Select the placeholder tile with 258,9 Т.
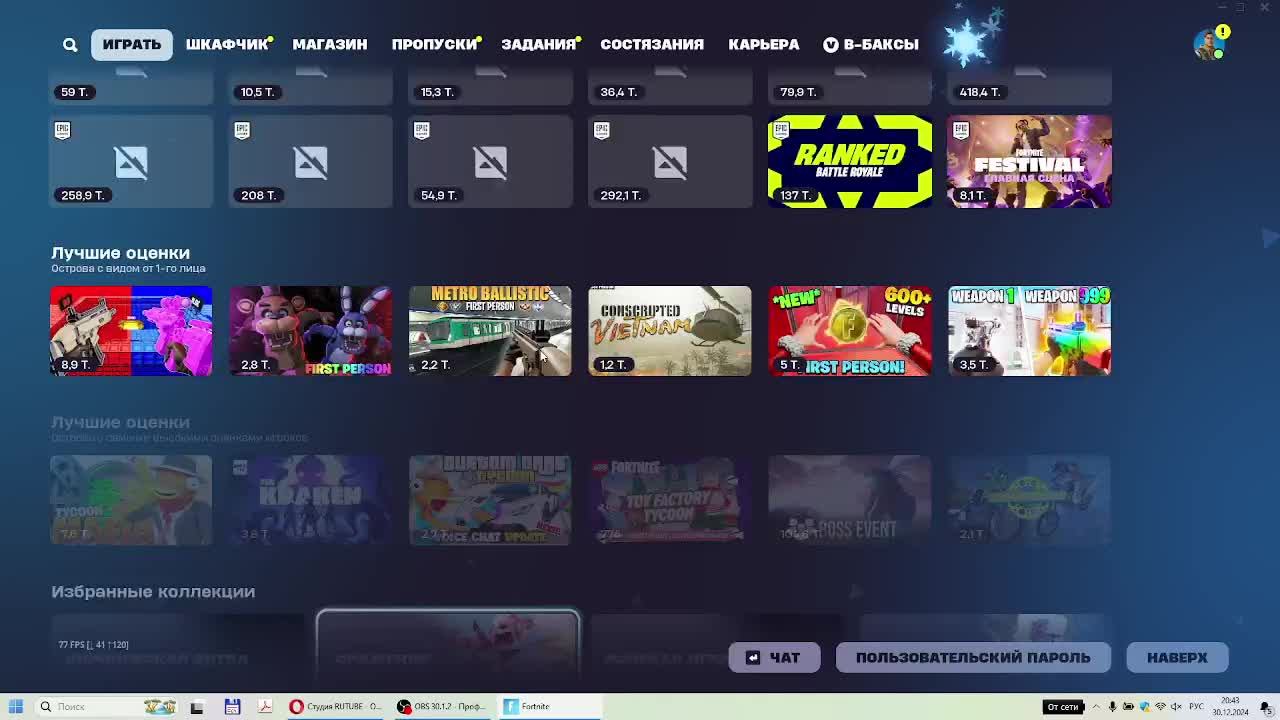Viewport: 1280px width, 720px height. pos(131,161)
